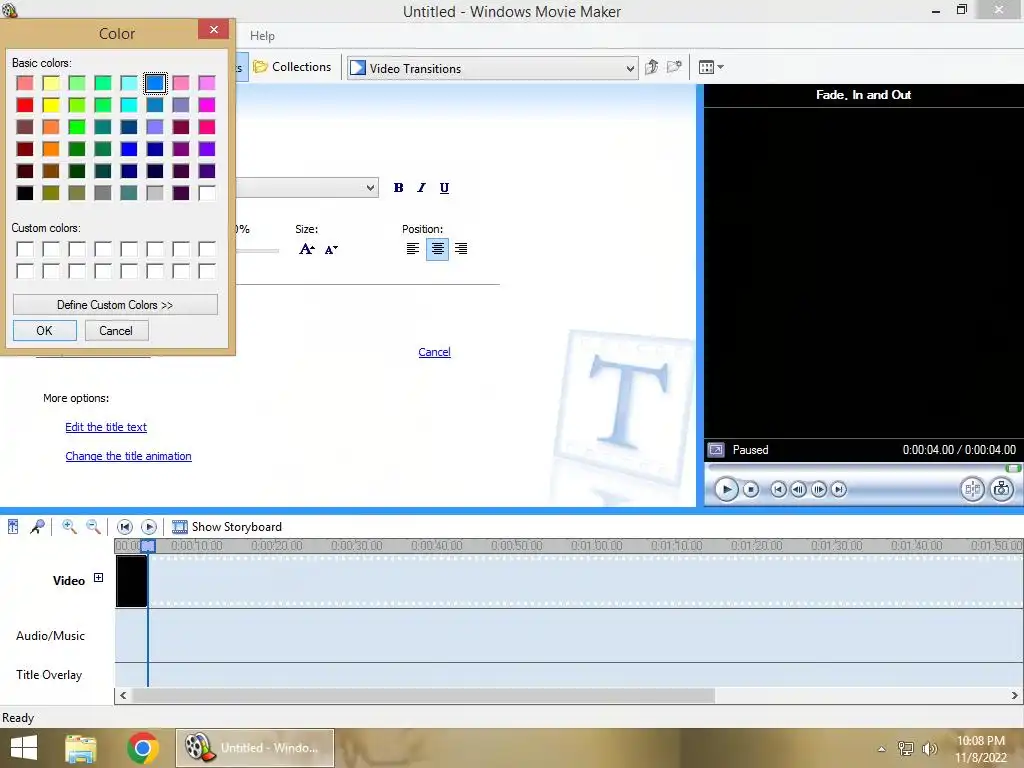
Task: Select the black title clip on timeline
Action: click(131, 581)
